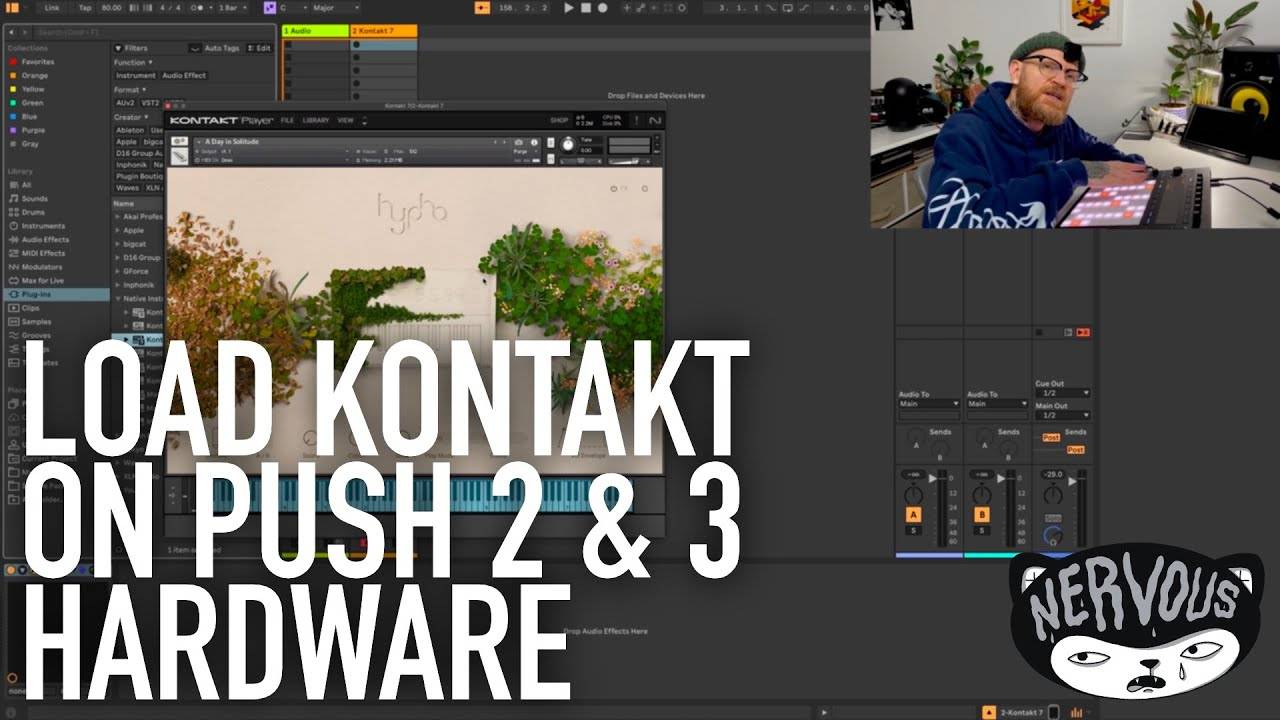
Task: Select the Yellow collection label
Action: (x=33, y=89)
